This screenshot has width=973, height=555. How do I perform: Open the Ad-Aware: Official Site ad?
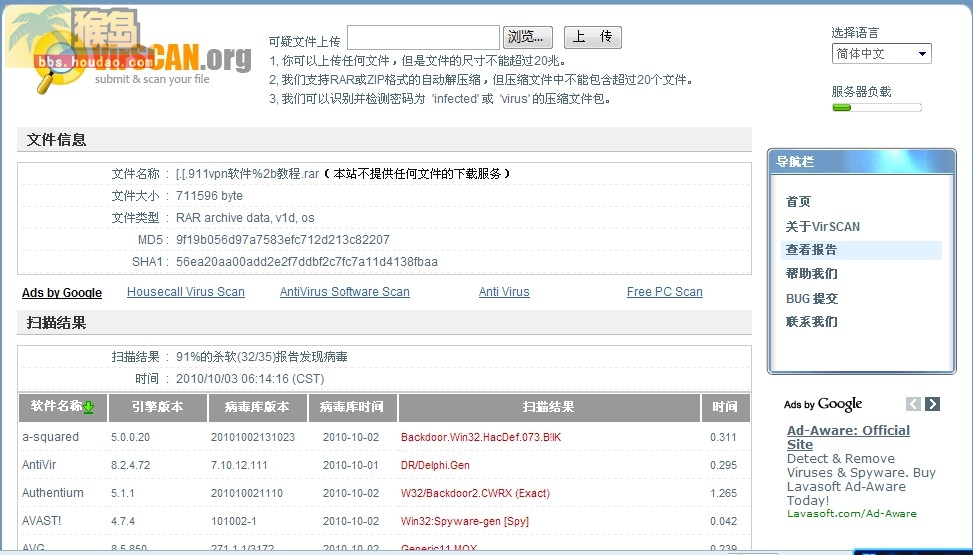point(848,437)
